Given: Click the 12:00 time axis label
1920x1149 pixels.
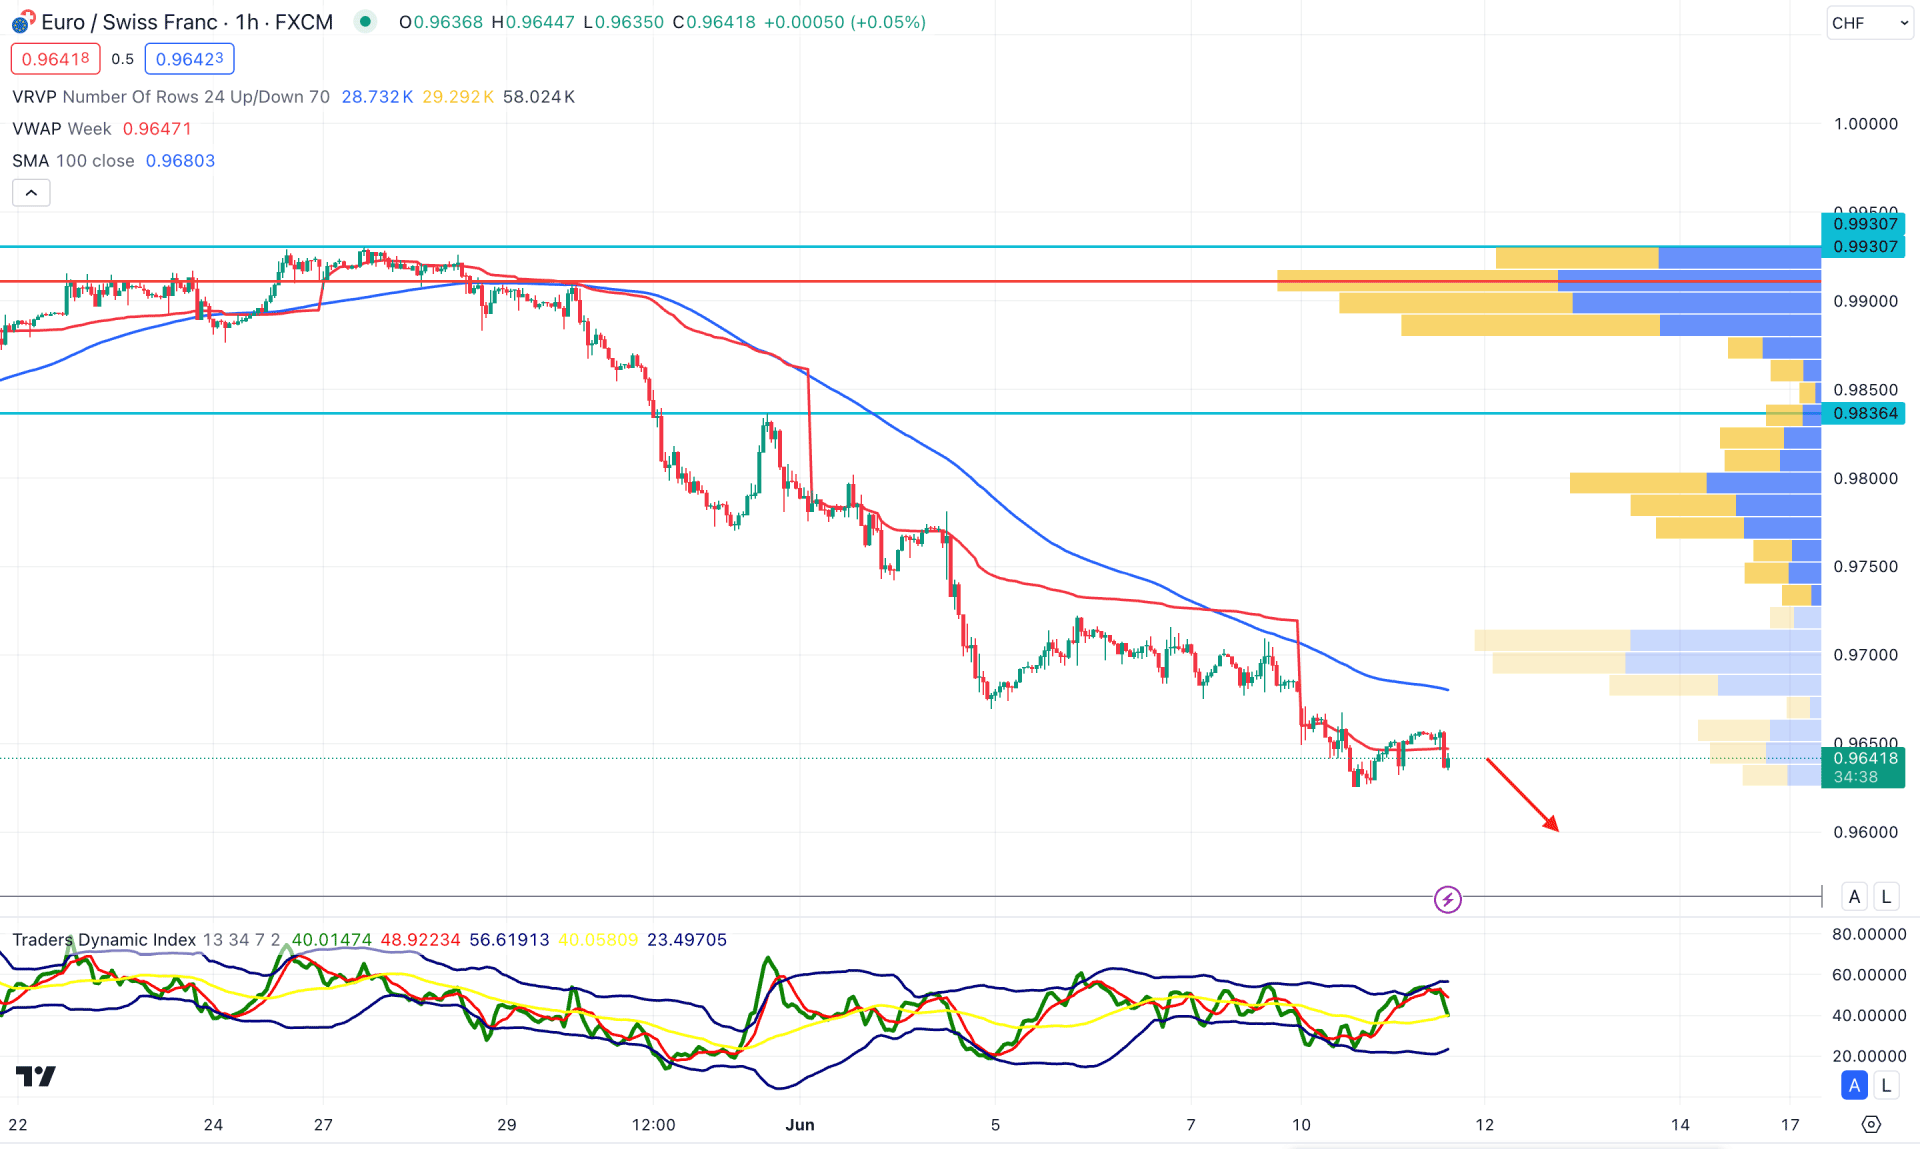Looking at the screenshot, I should [x=653, y=1125].
